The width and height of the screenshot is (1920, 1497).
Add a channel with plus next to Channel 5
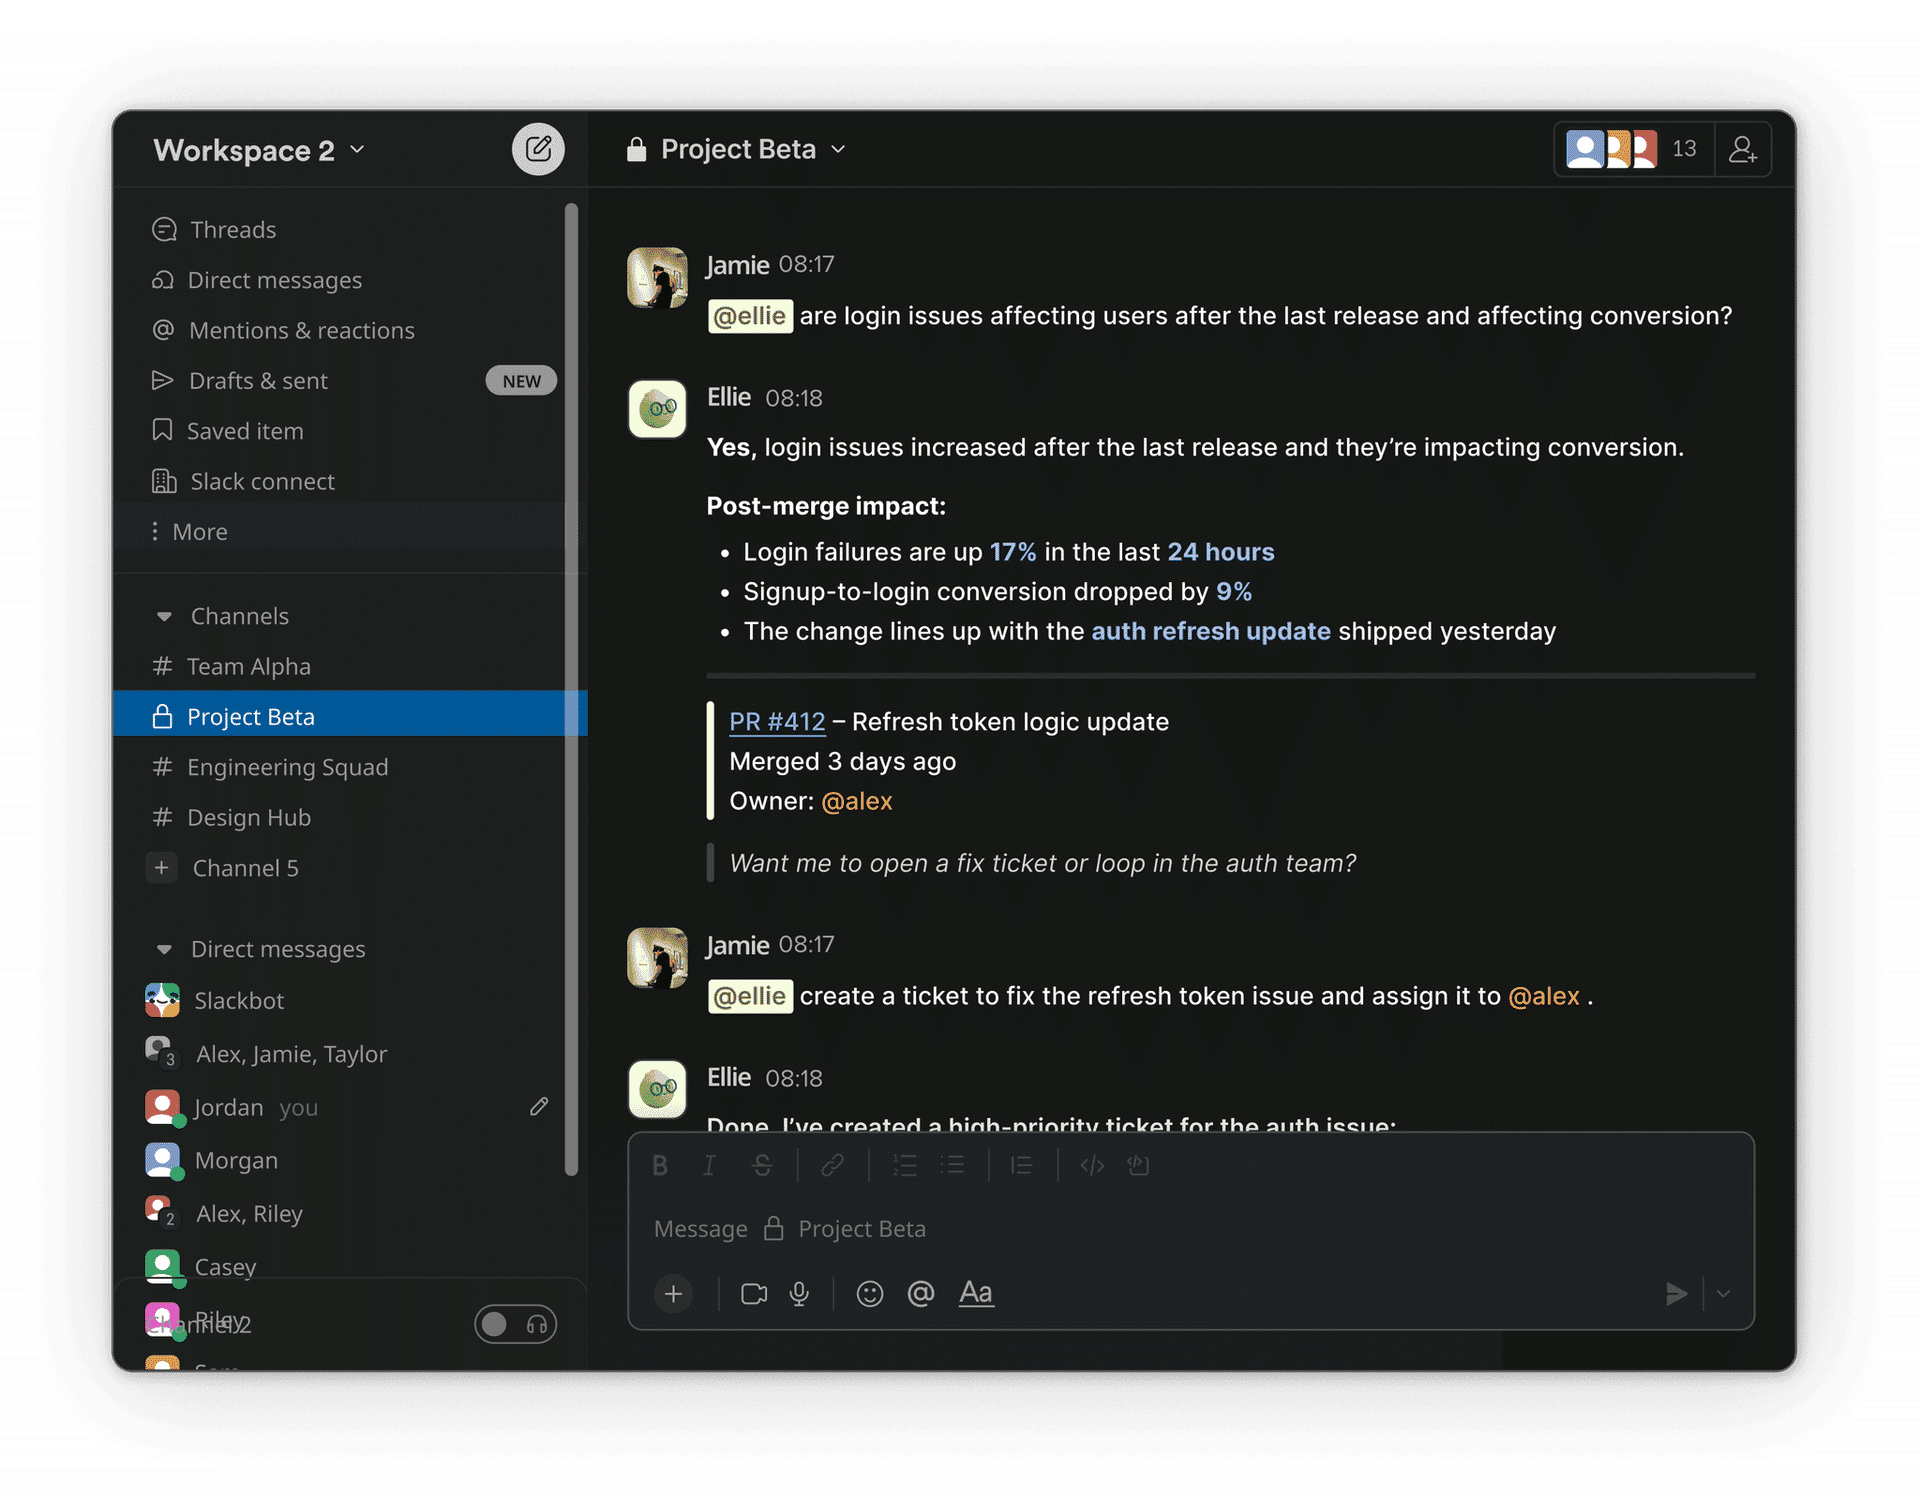pyautogui.click(x=161, y=868)
